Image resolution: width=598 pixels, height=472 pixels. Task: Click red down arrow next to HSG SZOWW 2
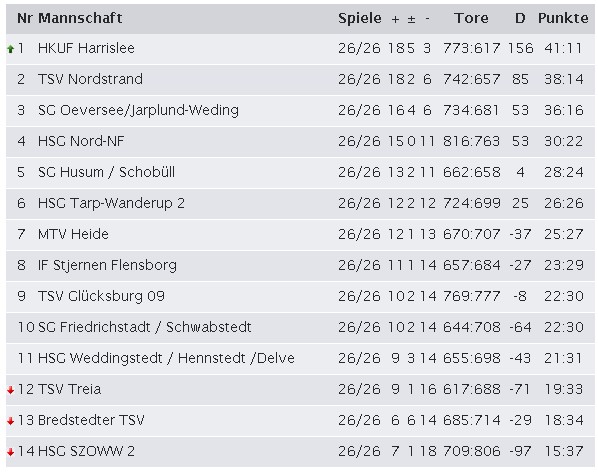11,452
